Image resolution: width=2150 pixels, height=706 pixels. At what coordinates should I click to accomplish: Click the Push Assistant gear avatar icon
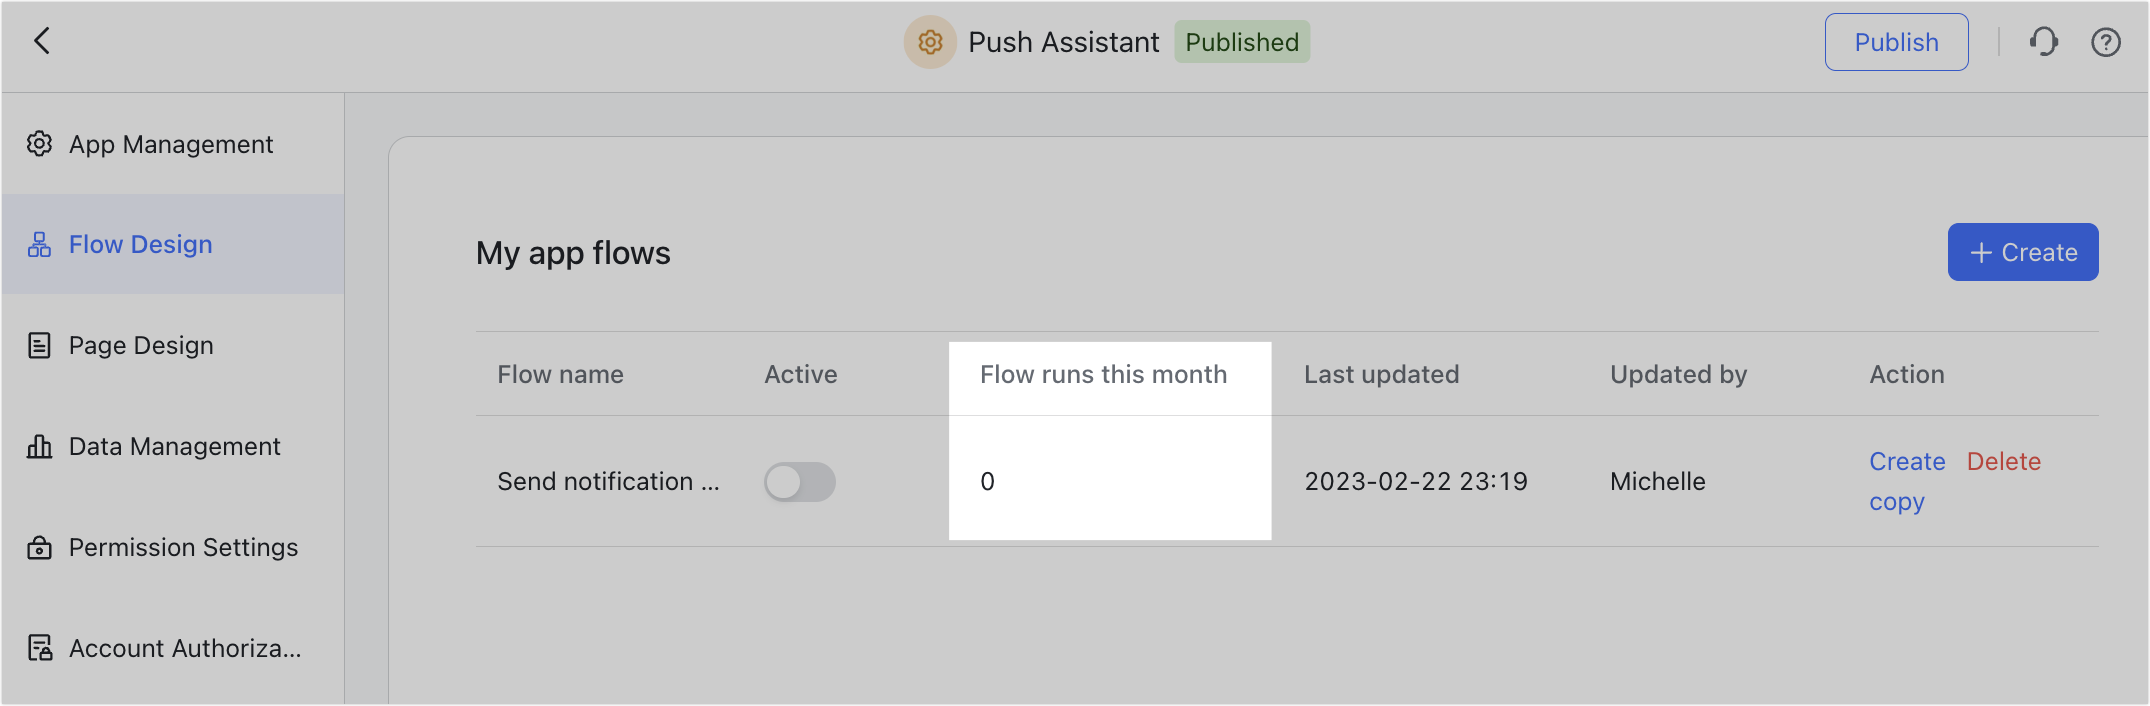(x=930, y=42)
